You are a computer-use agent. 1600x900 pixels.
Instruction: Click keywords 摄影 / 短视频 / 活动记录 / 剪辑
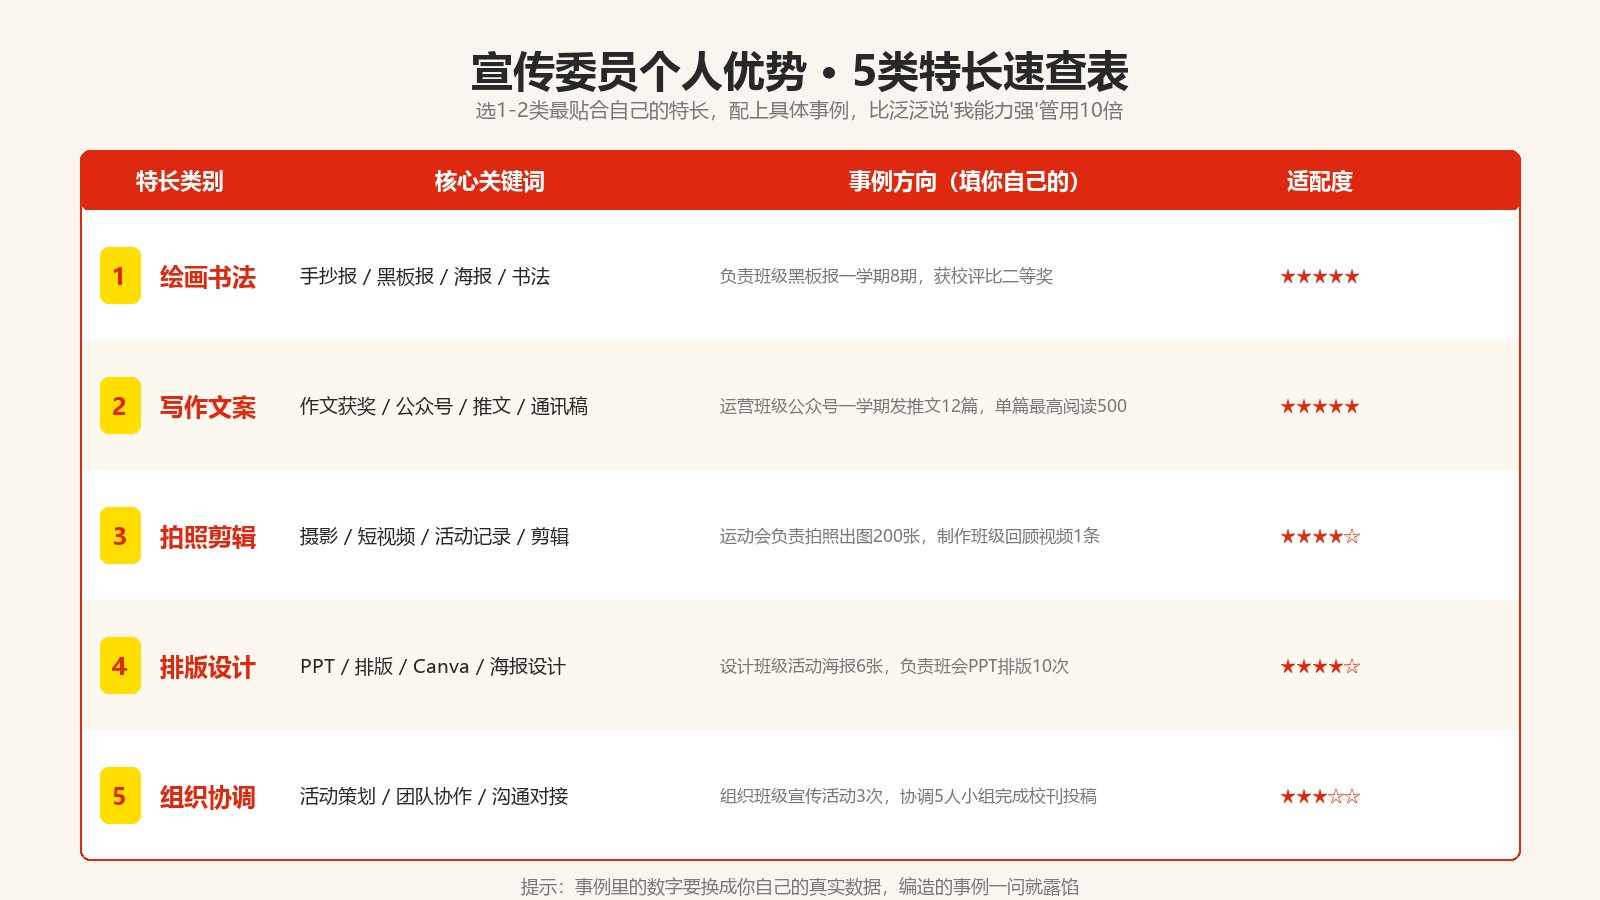435,536
